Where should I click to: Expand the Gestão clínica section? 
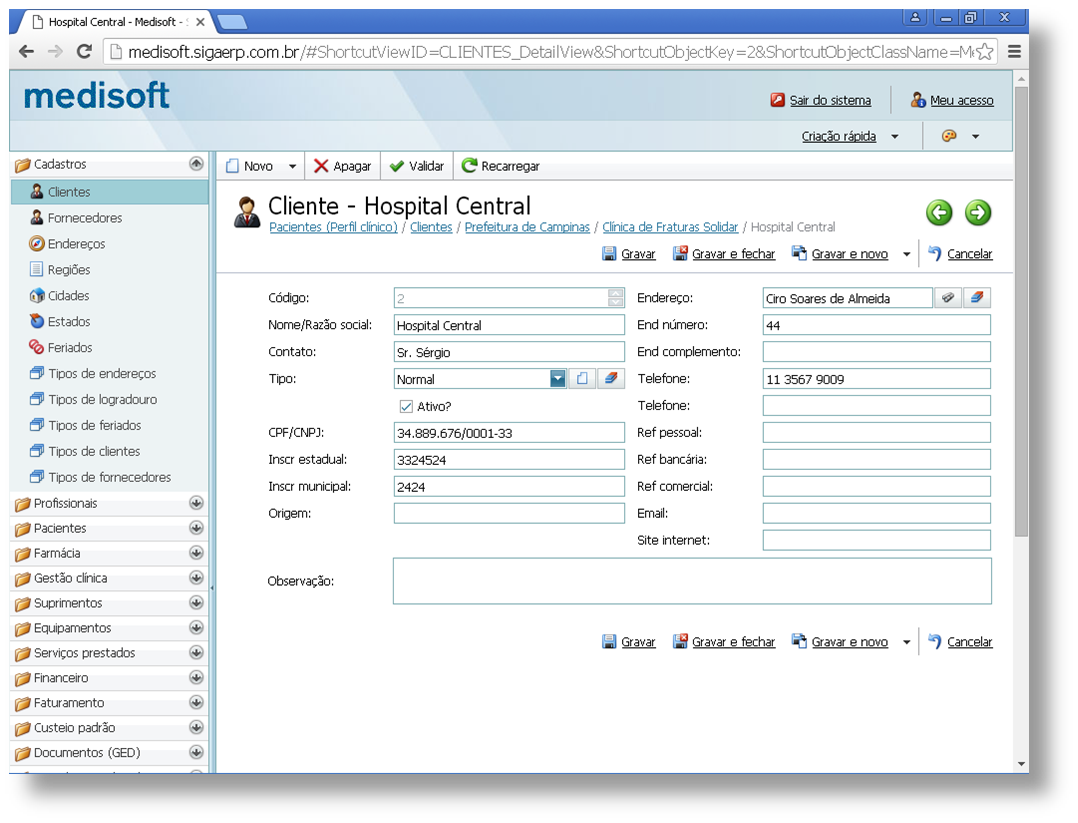pyautogui.click(x=196, y=578)
